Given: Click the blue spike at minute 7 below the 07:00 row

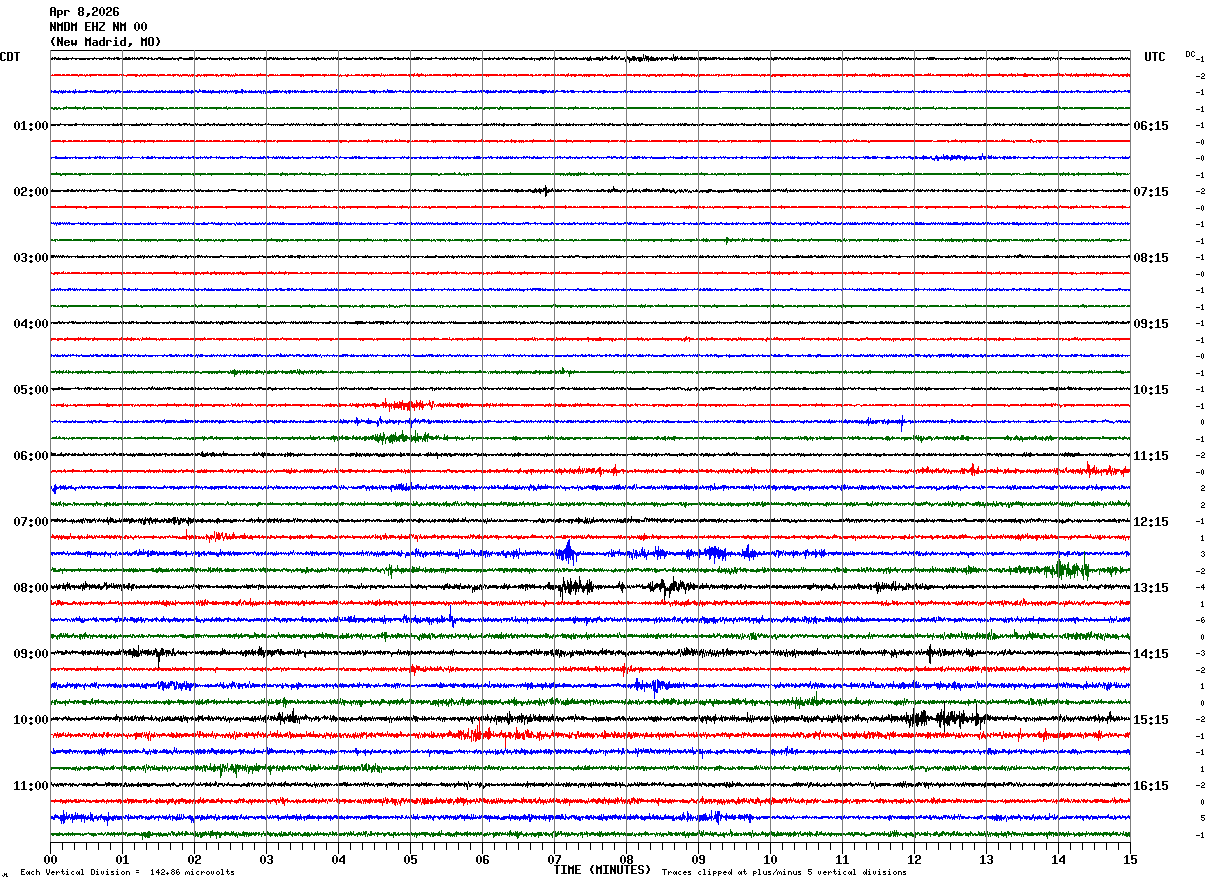Looking at the screenshot, I should pos(567,552).
